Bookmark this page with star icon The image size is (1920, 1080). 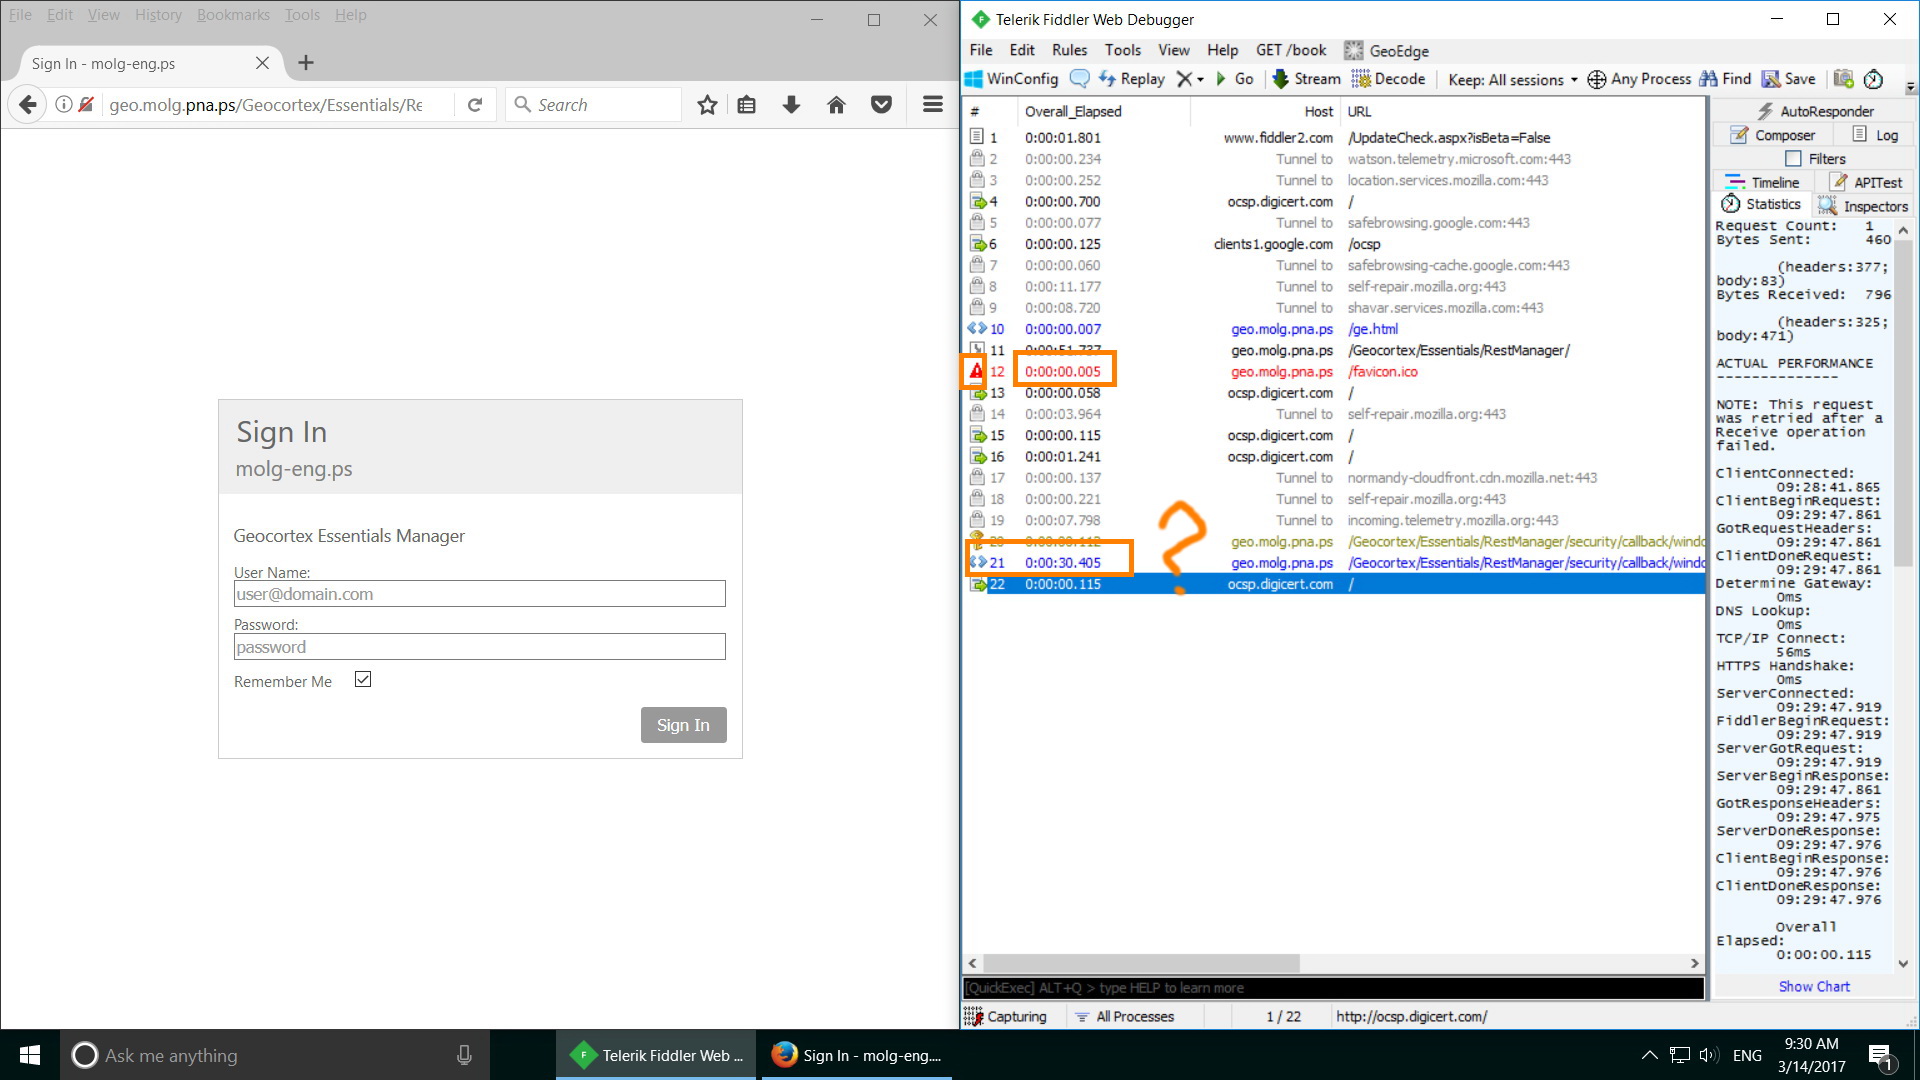point(707,104)
